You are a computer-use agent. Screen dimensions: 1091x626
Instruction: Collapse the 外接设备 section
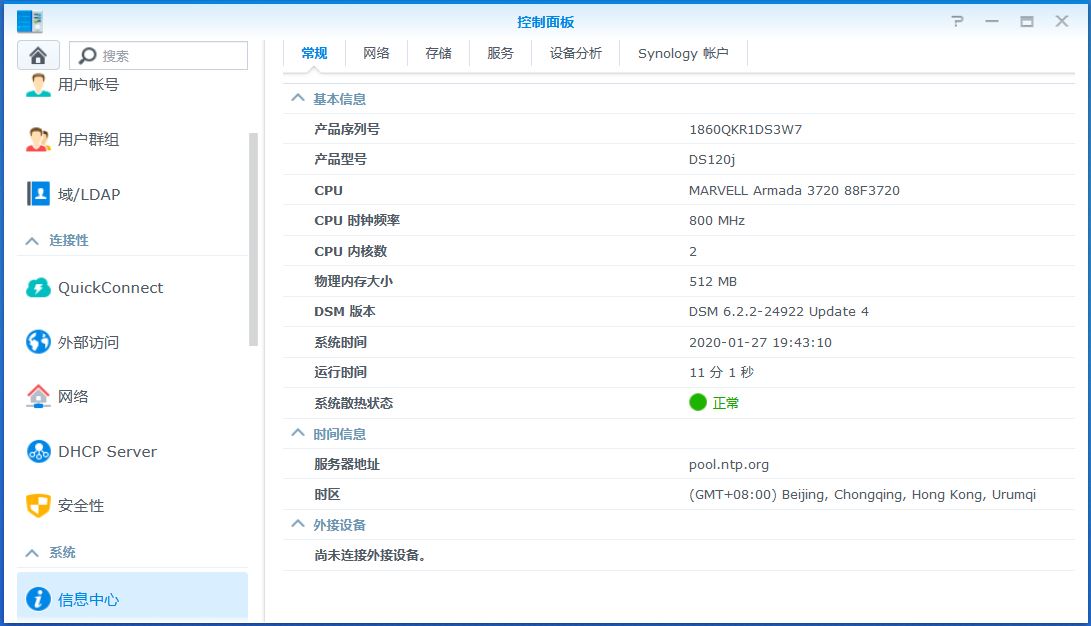click(298, 524)
